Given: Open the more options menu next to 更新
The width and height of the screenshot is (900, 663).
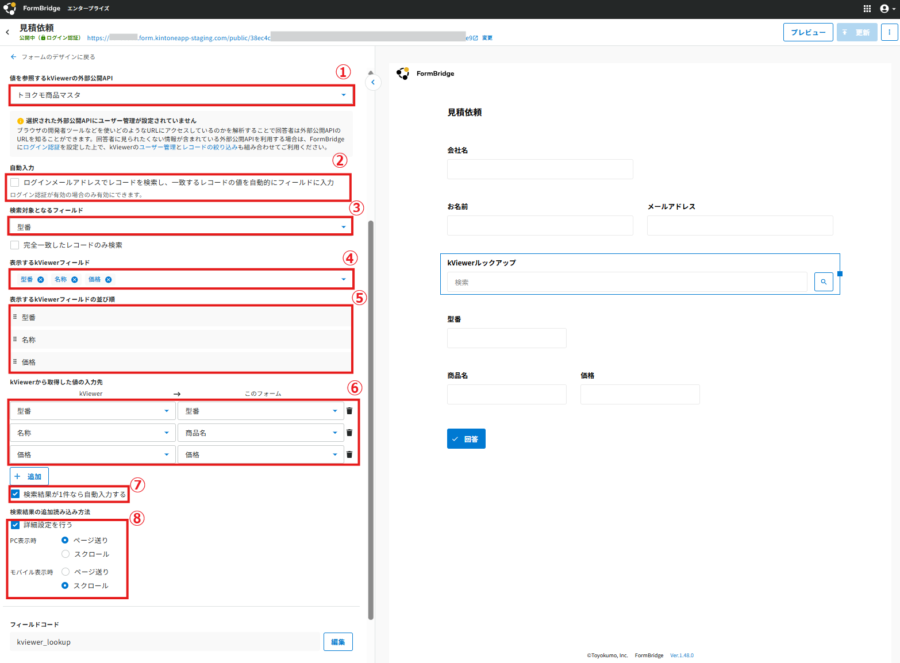Looking at the screenshot, I should click(x=889, y=32).
